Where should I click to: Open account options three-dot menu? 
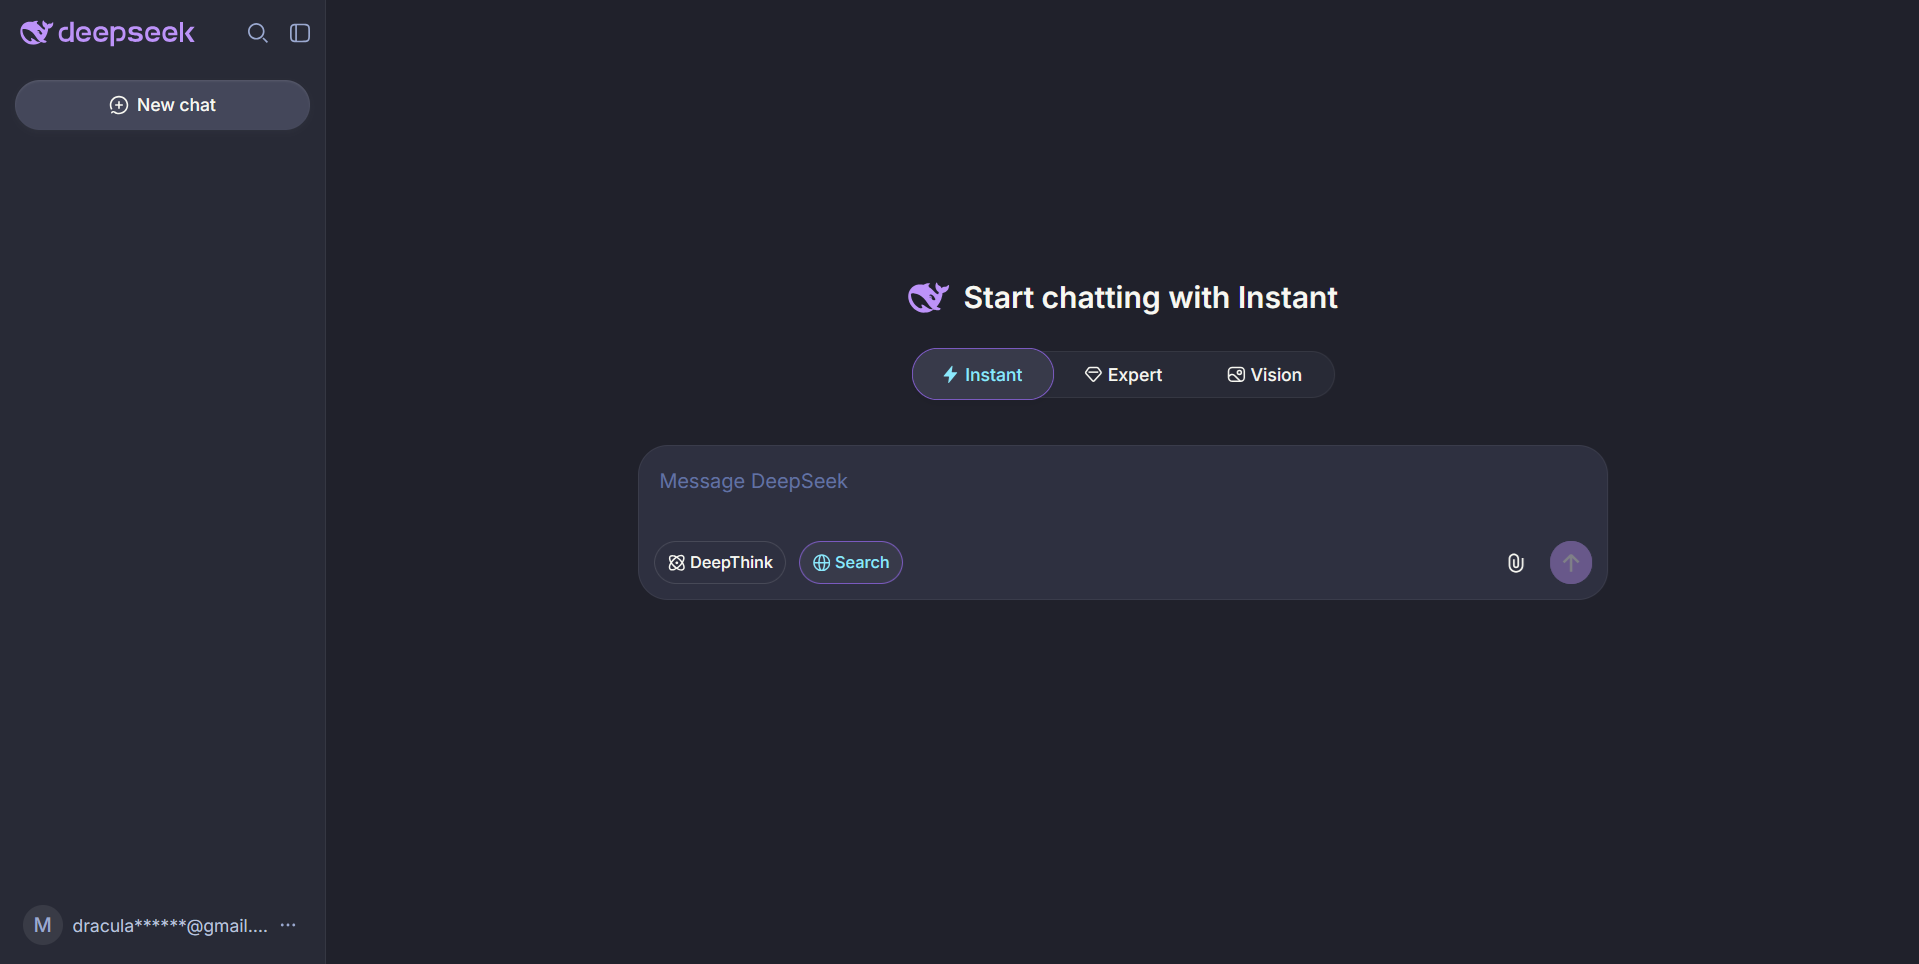pyautogui.click(x=288, y=926)
